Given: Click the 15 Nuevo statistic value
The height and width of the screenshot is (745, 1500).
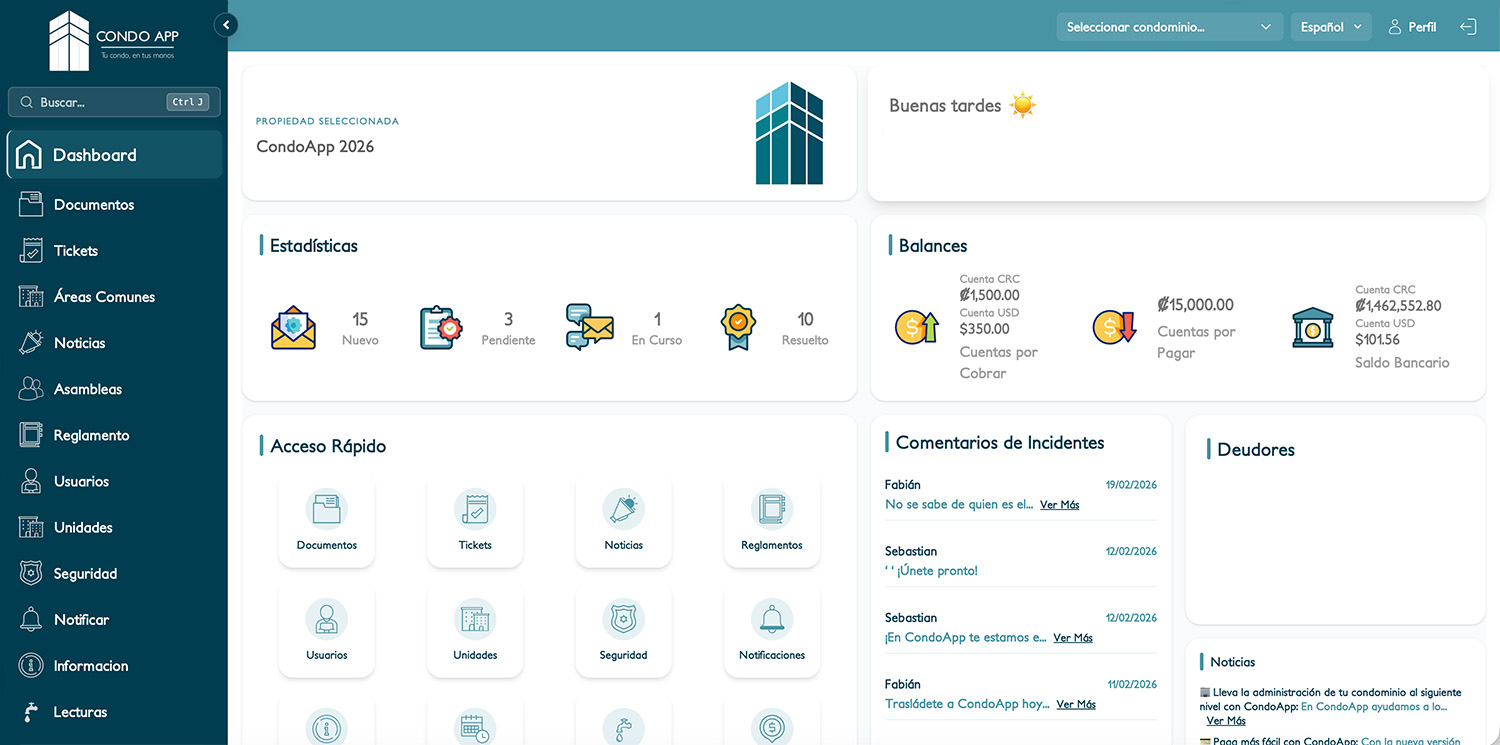Looking at the screenshot, I should point(360,319).
